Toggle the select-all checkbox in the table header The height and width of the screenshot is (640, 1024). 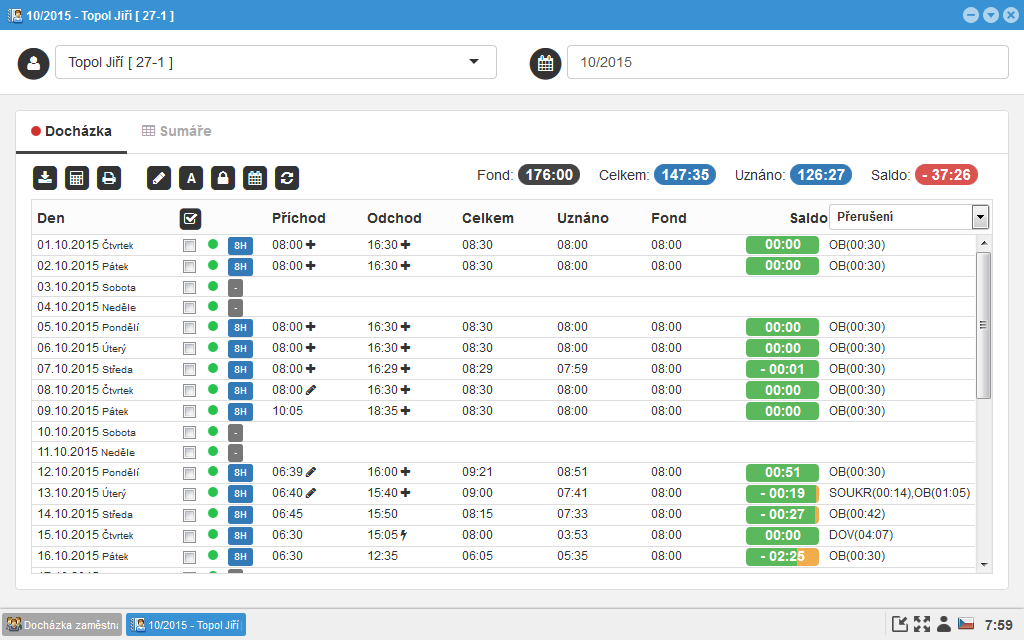coord(190,218)
